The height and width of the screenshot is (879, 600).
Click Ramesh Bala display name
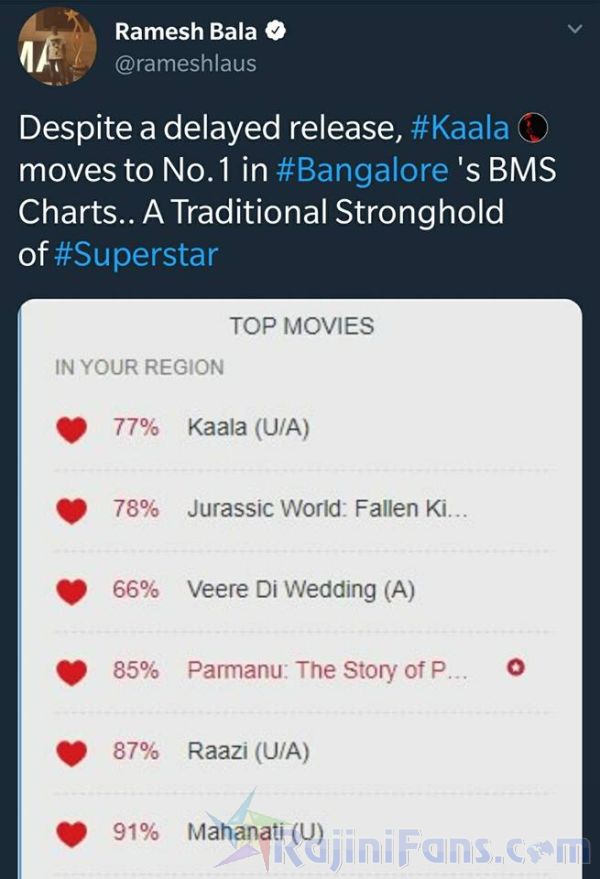pos(188,32)
